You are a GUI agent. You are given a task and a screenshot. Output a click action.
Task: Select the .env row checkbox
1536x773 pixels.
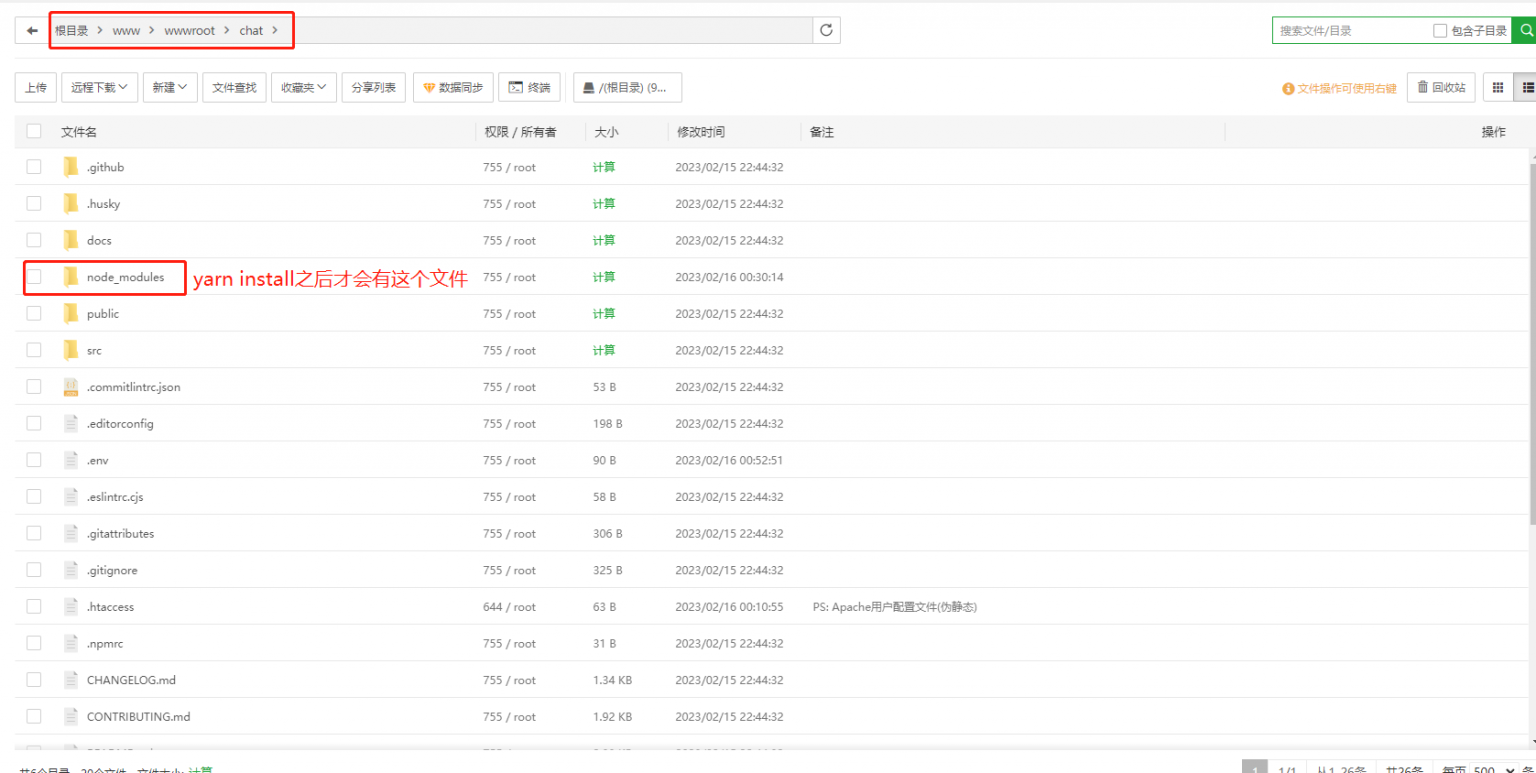[x=34, y=460]
